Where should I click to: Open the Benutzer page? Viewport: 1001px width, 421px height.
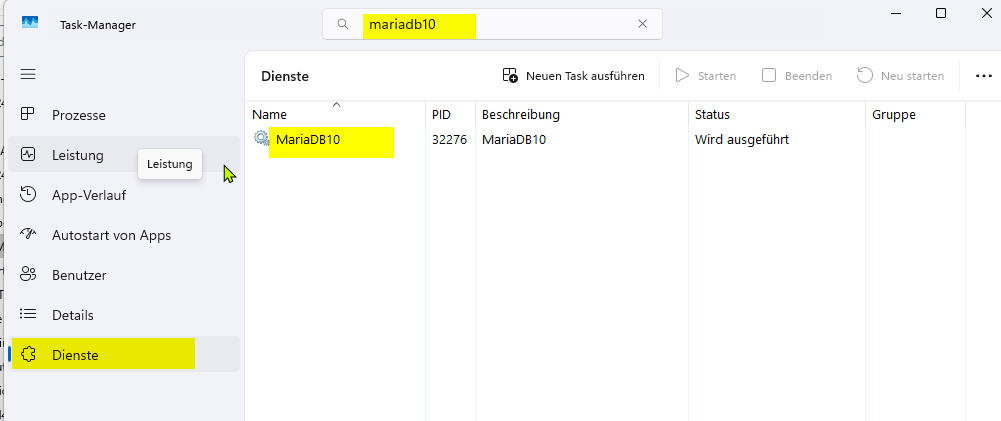pyautogui.click(x=124, y=275)
